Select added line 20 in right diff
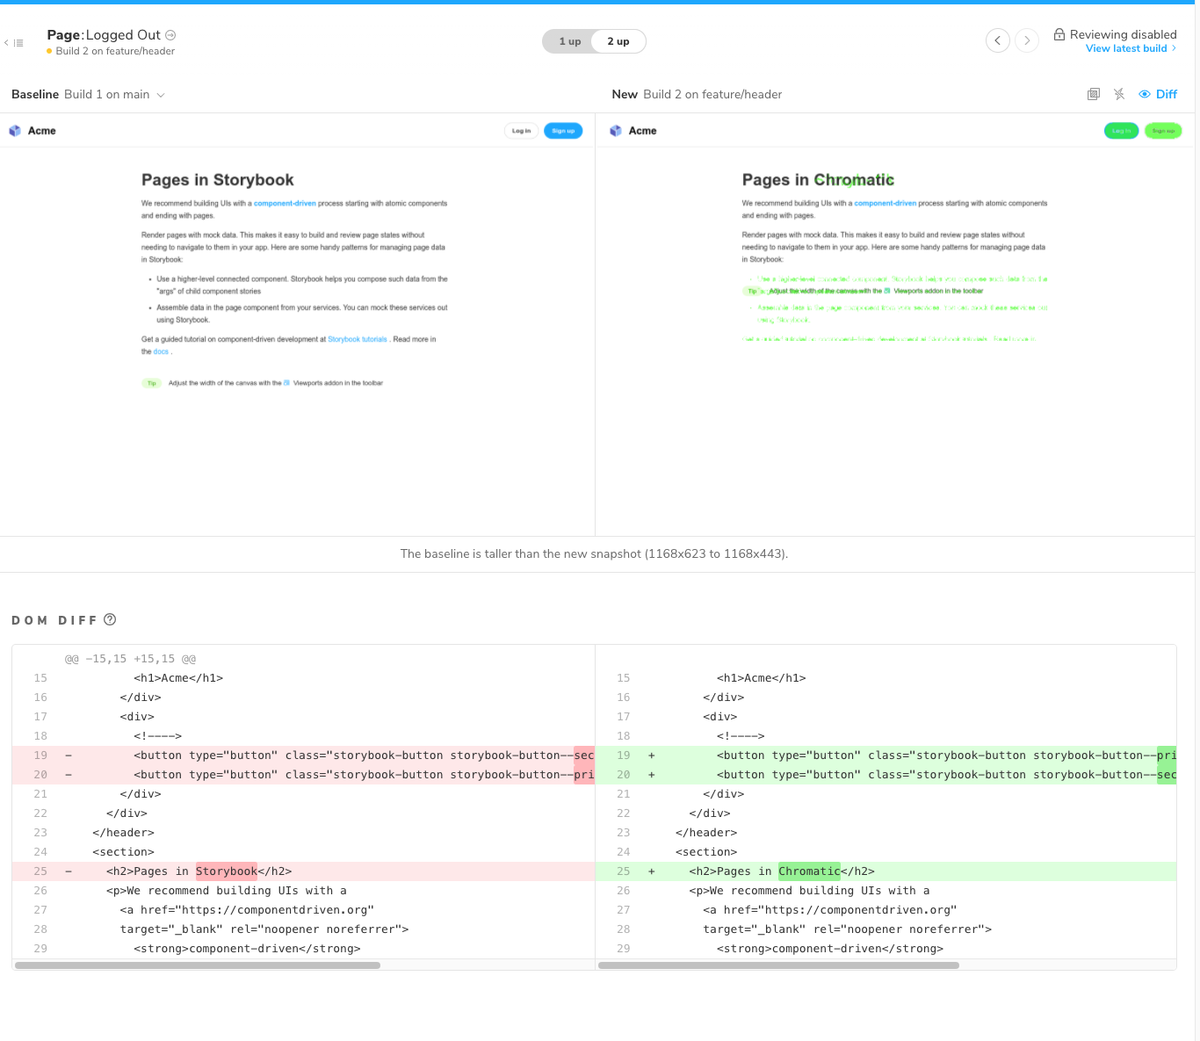This screenshot has height=1041, width=1200. (886, 775)
